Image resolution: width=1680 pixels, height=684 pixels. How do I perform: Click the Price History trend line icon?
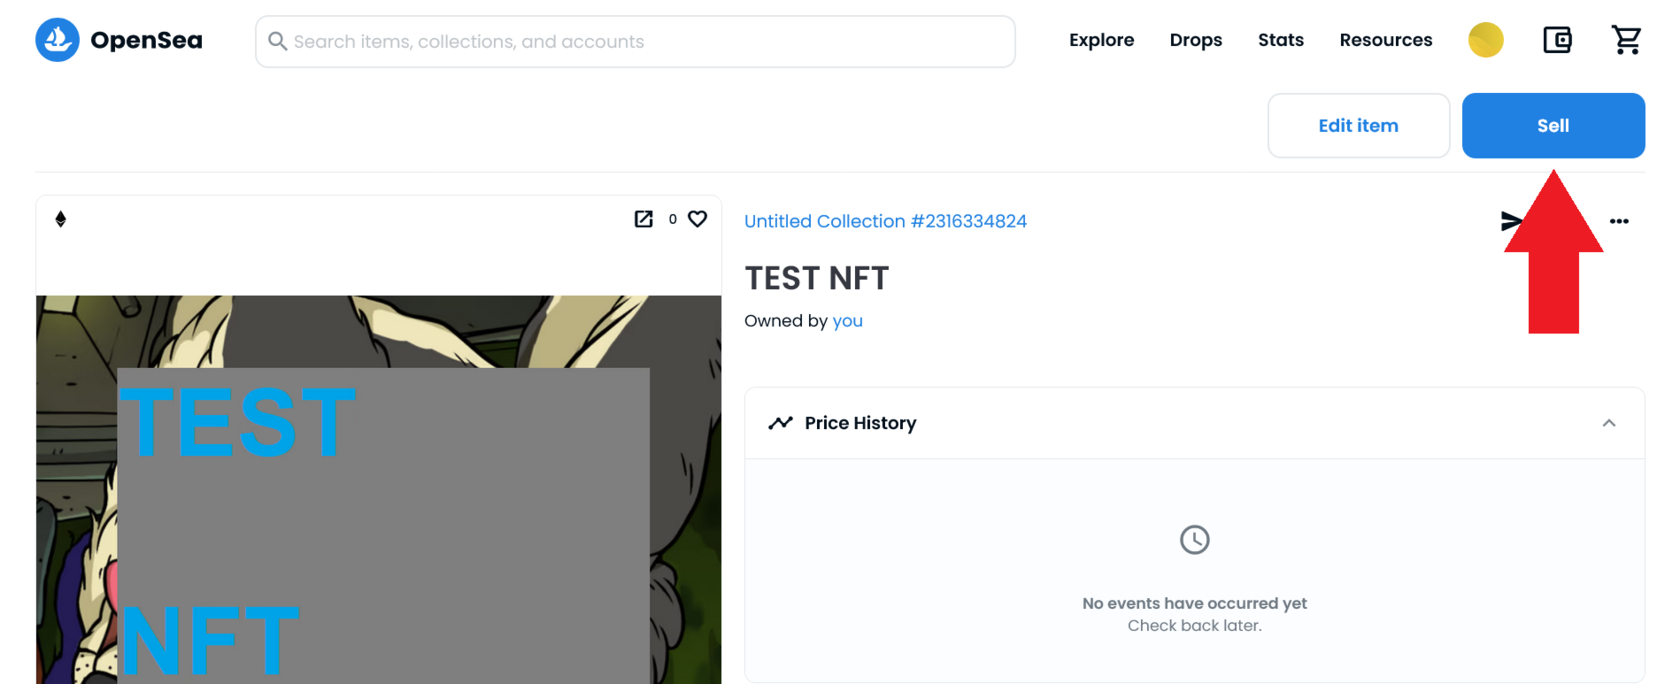click(780, 423)
